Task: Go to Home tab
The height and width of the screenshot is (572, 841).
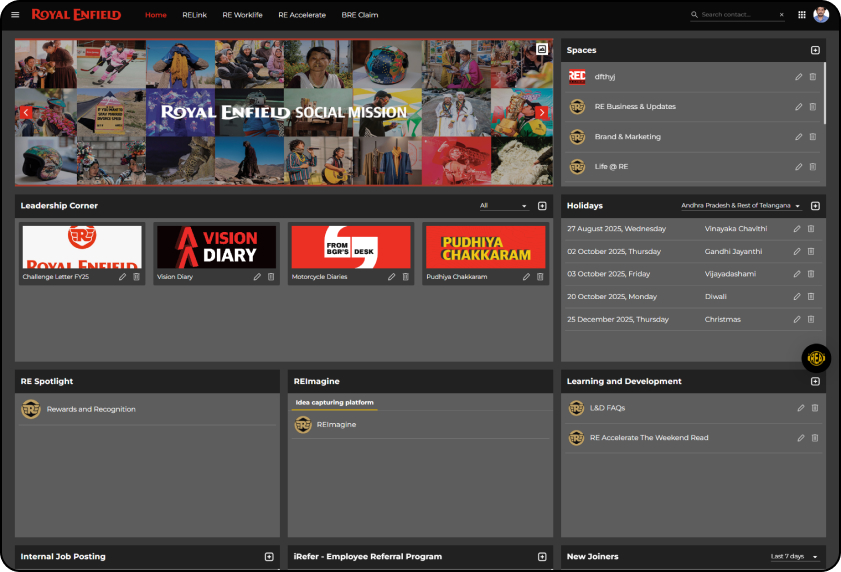Action: [156, 15]
